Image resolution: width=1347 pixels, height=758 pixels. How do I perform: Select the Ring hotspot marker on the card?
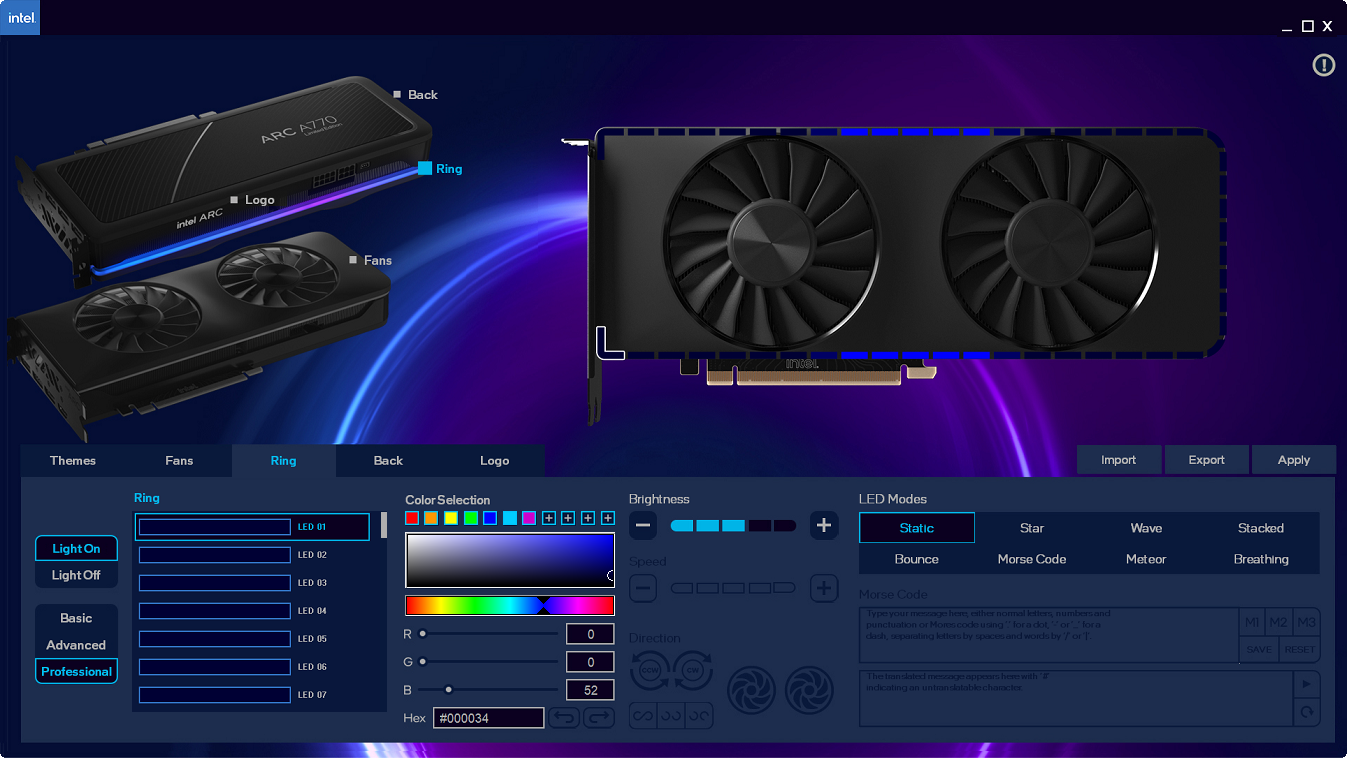pyautogui.click(x=425, y=168)
